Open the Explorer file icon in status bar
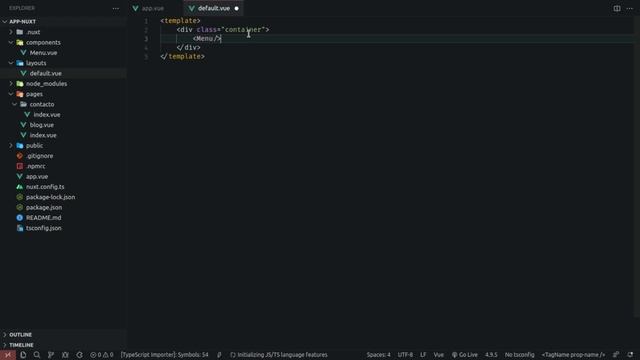The width and height of the screenshot is (640, 360). coord(23,355)
